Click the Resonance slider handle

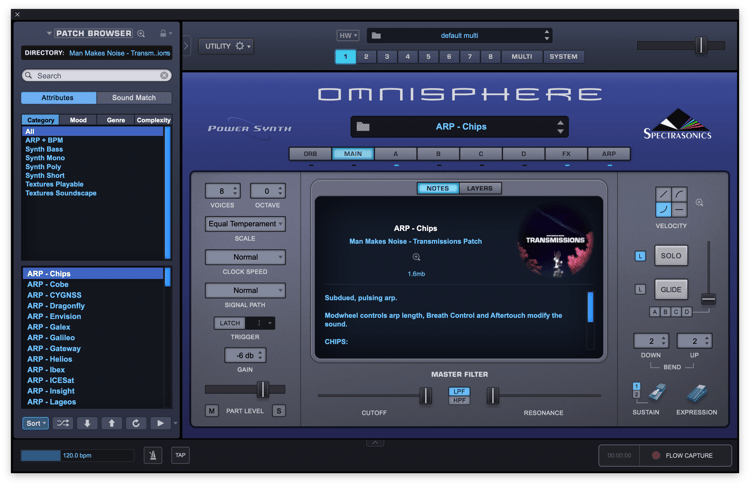coord(493,396)
